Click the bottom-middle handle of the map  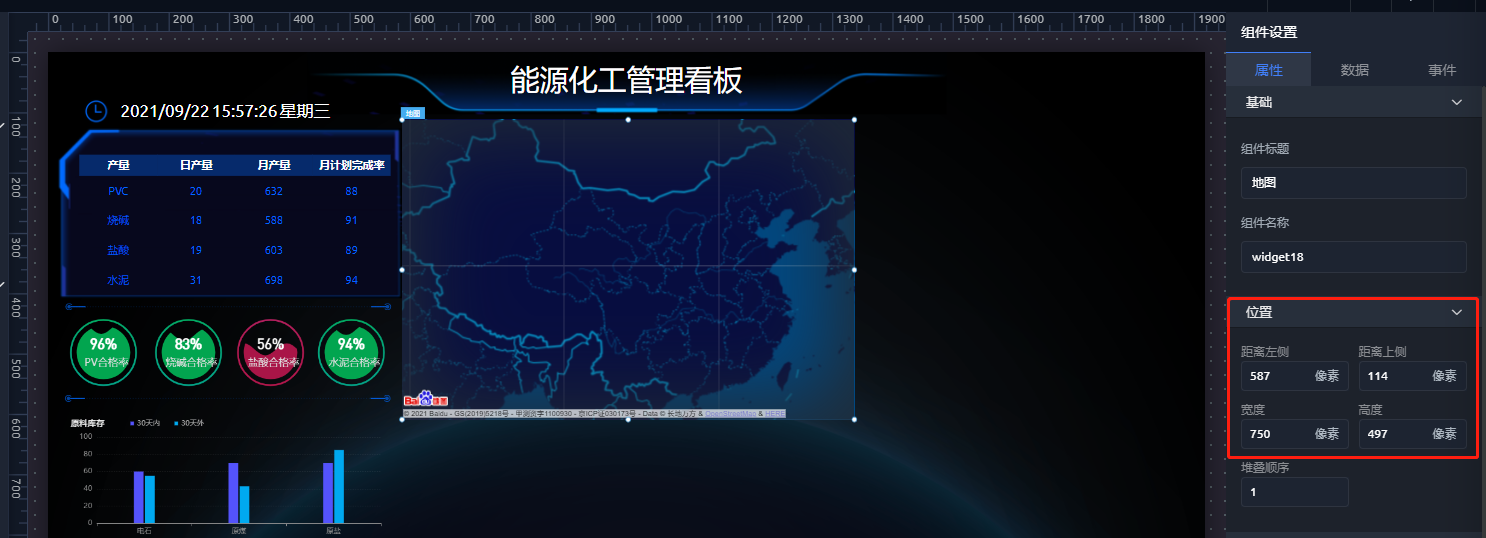(628, 419)
